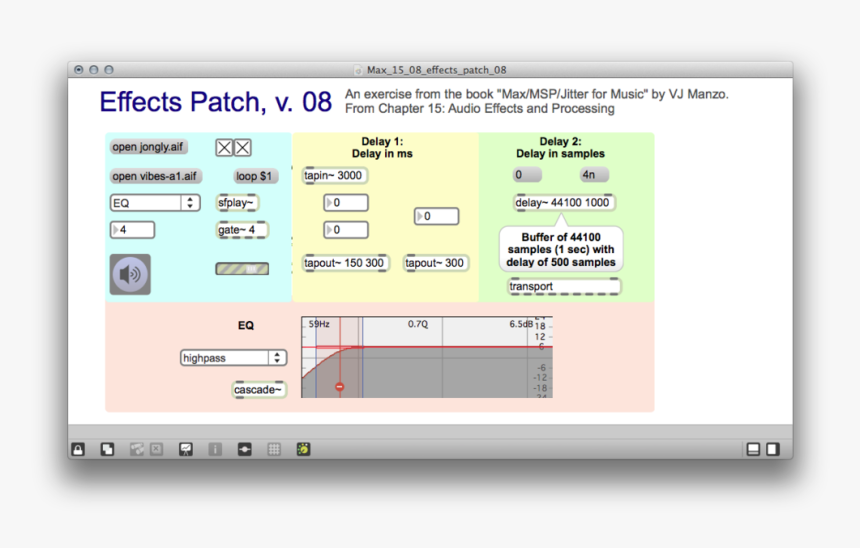
Task: Click the transport object
Action: click(x=563, y=286)
